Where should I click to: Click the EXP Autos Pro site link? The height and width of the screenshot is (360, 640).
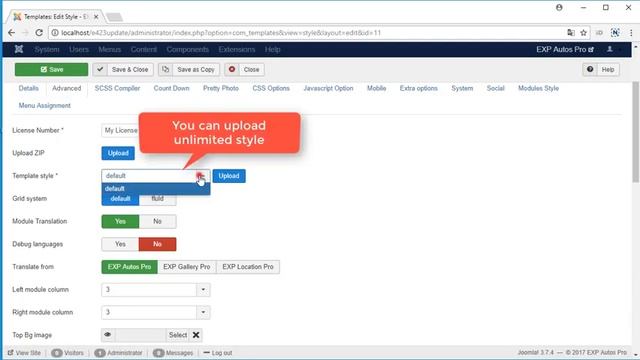point(565,49)
